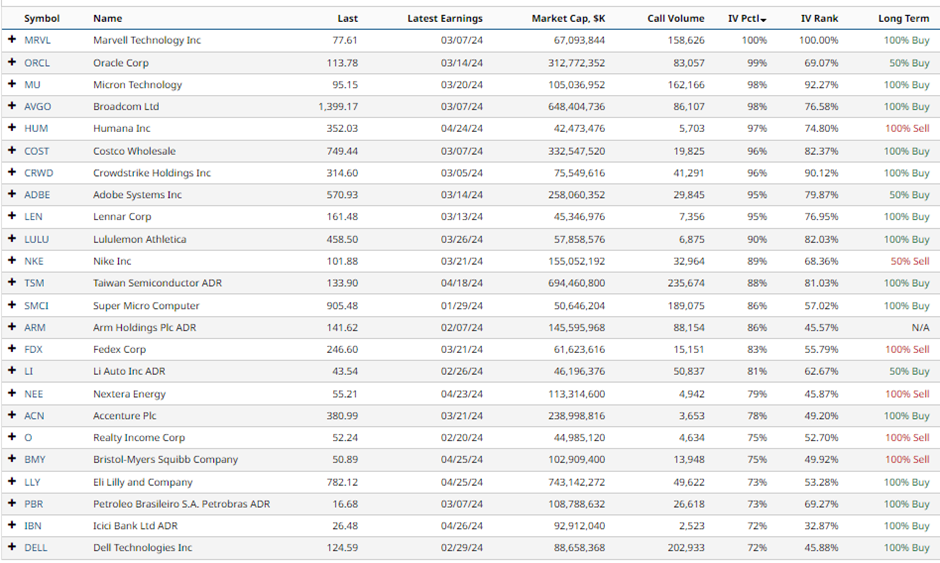Click plus icon beside TSM
The height and width of the screenshot is (563, 940).
click(x=12, y=283)
